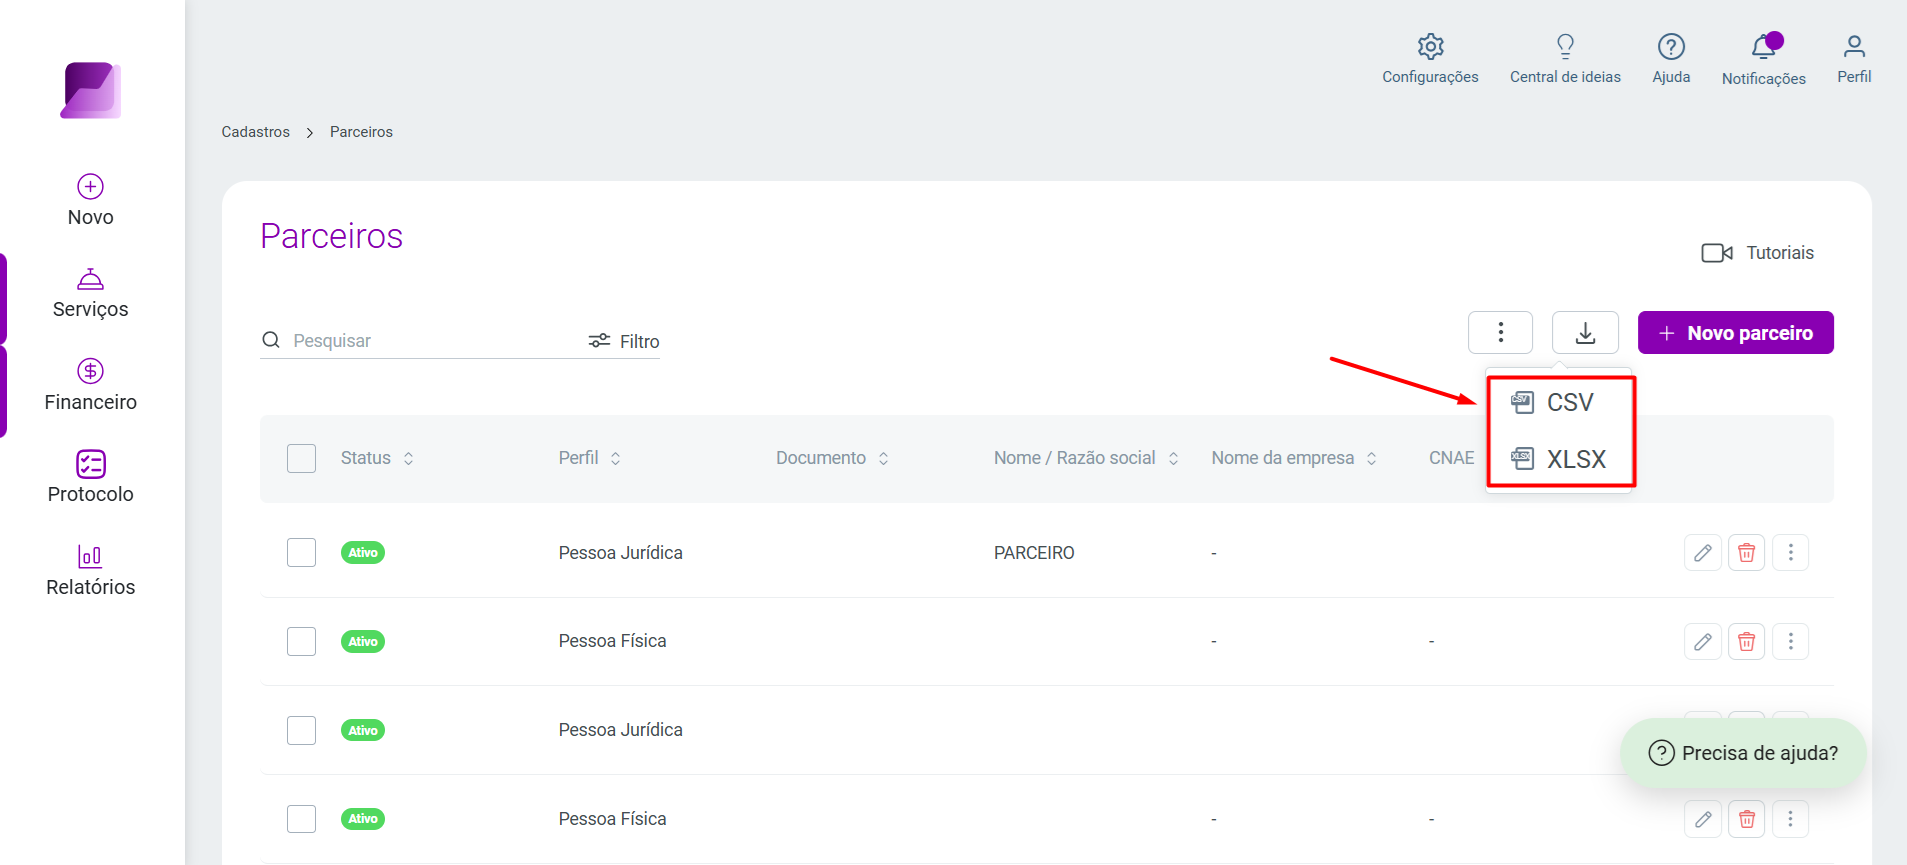Open the Relatórios section
Viewport: 1907px width, 865px height.
tap(91, 571)
